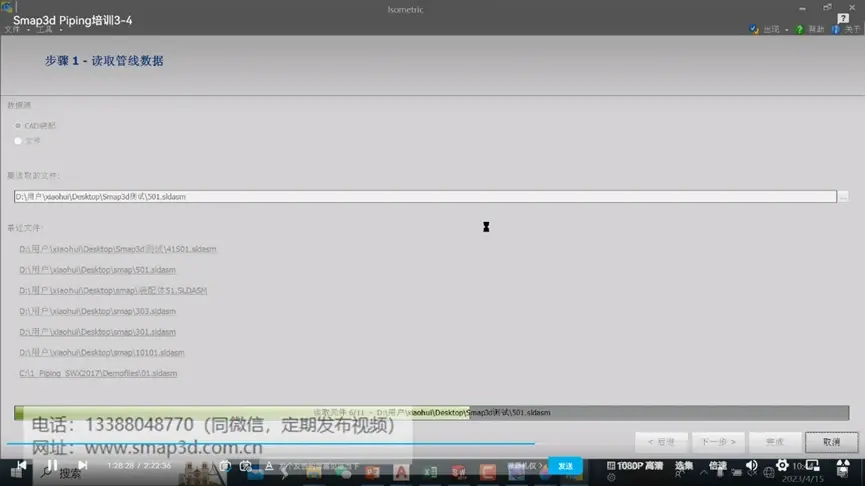Open the 1080P 高清 quality selector
865x486 pixels.
[634, 466]
